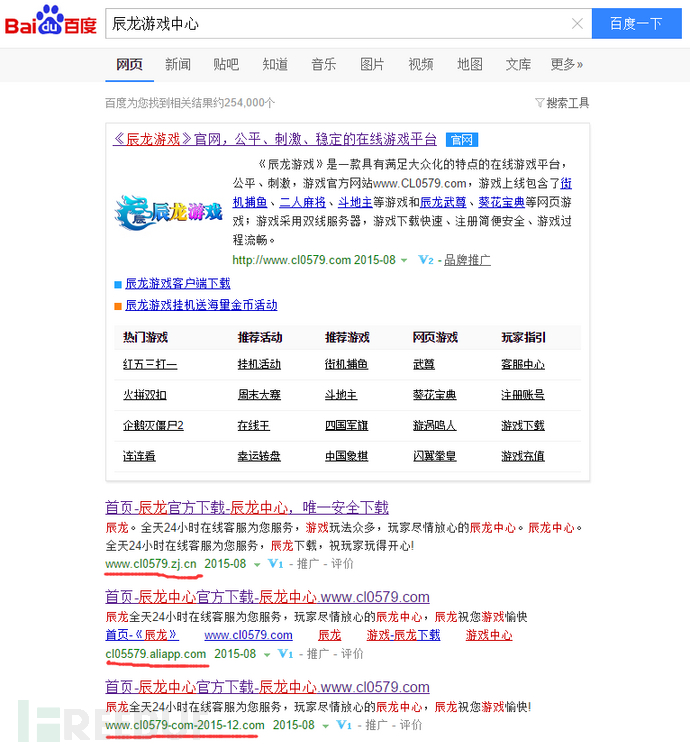Click the Baidu logo
Image resolution: width=690 pixels, height=749 pixels.
[x=50, y=21]
